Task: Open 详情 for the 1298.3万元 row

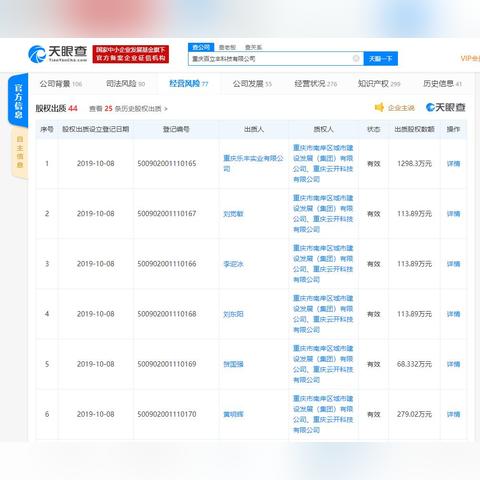Action: [453, 164]
